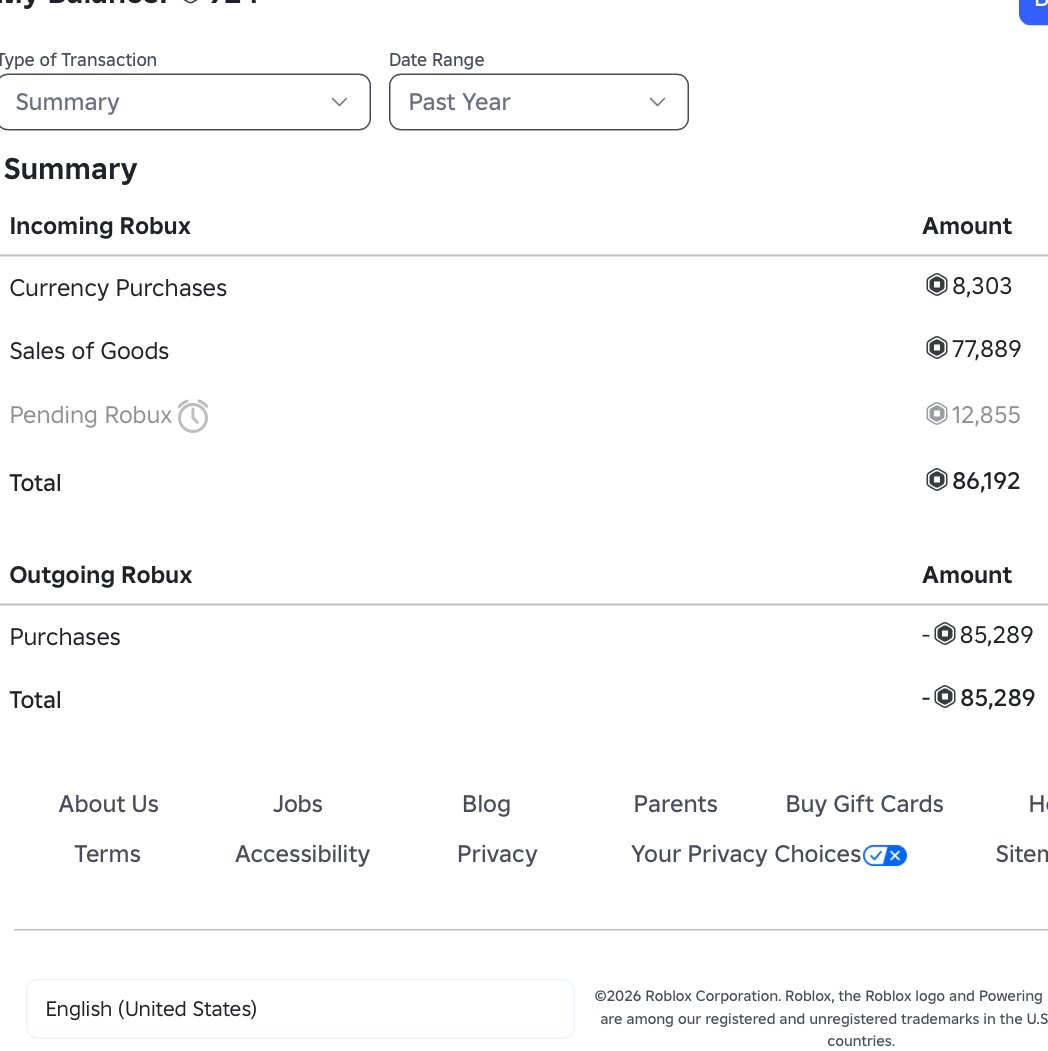The height and width of the screenshot is (1051, 1048).
Task: Click the 8,303 amount value
Action: pos(982,286)
